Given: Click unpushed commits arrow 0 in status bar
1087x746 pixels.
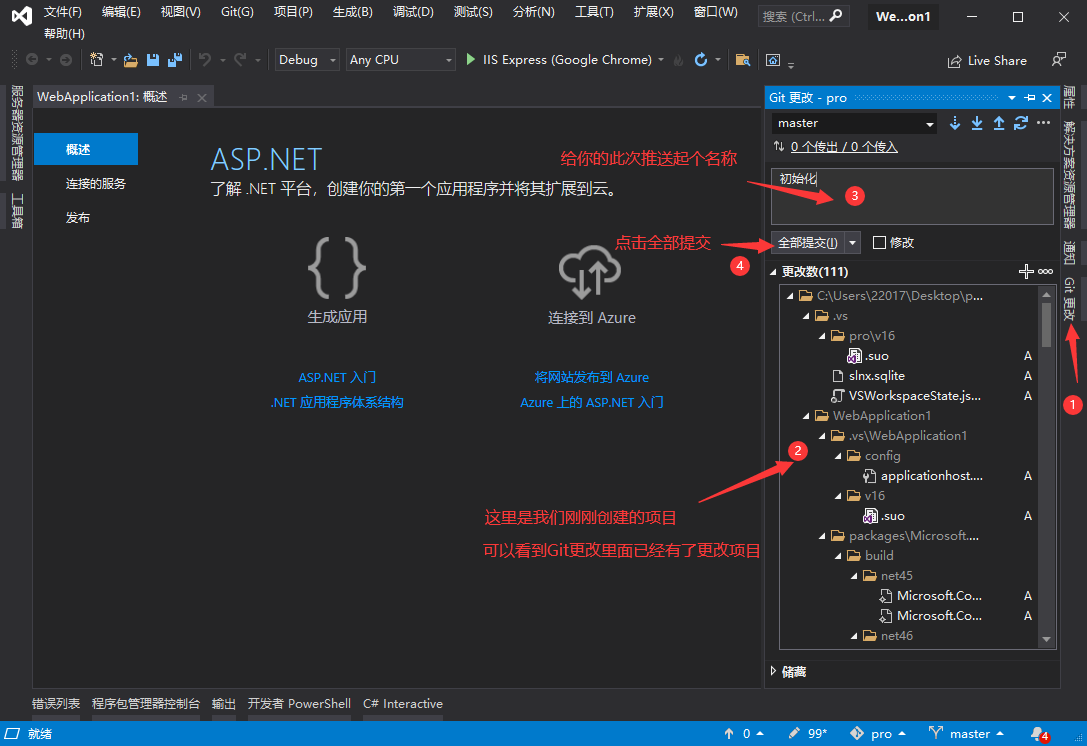Looking at the screenshot, I should coord(744,734).
